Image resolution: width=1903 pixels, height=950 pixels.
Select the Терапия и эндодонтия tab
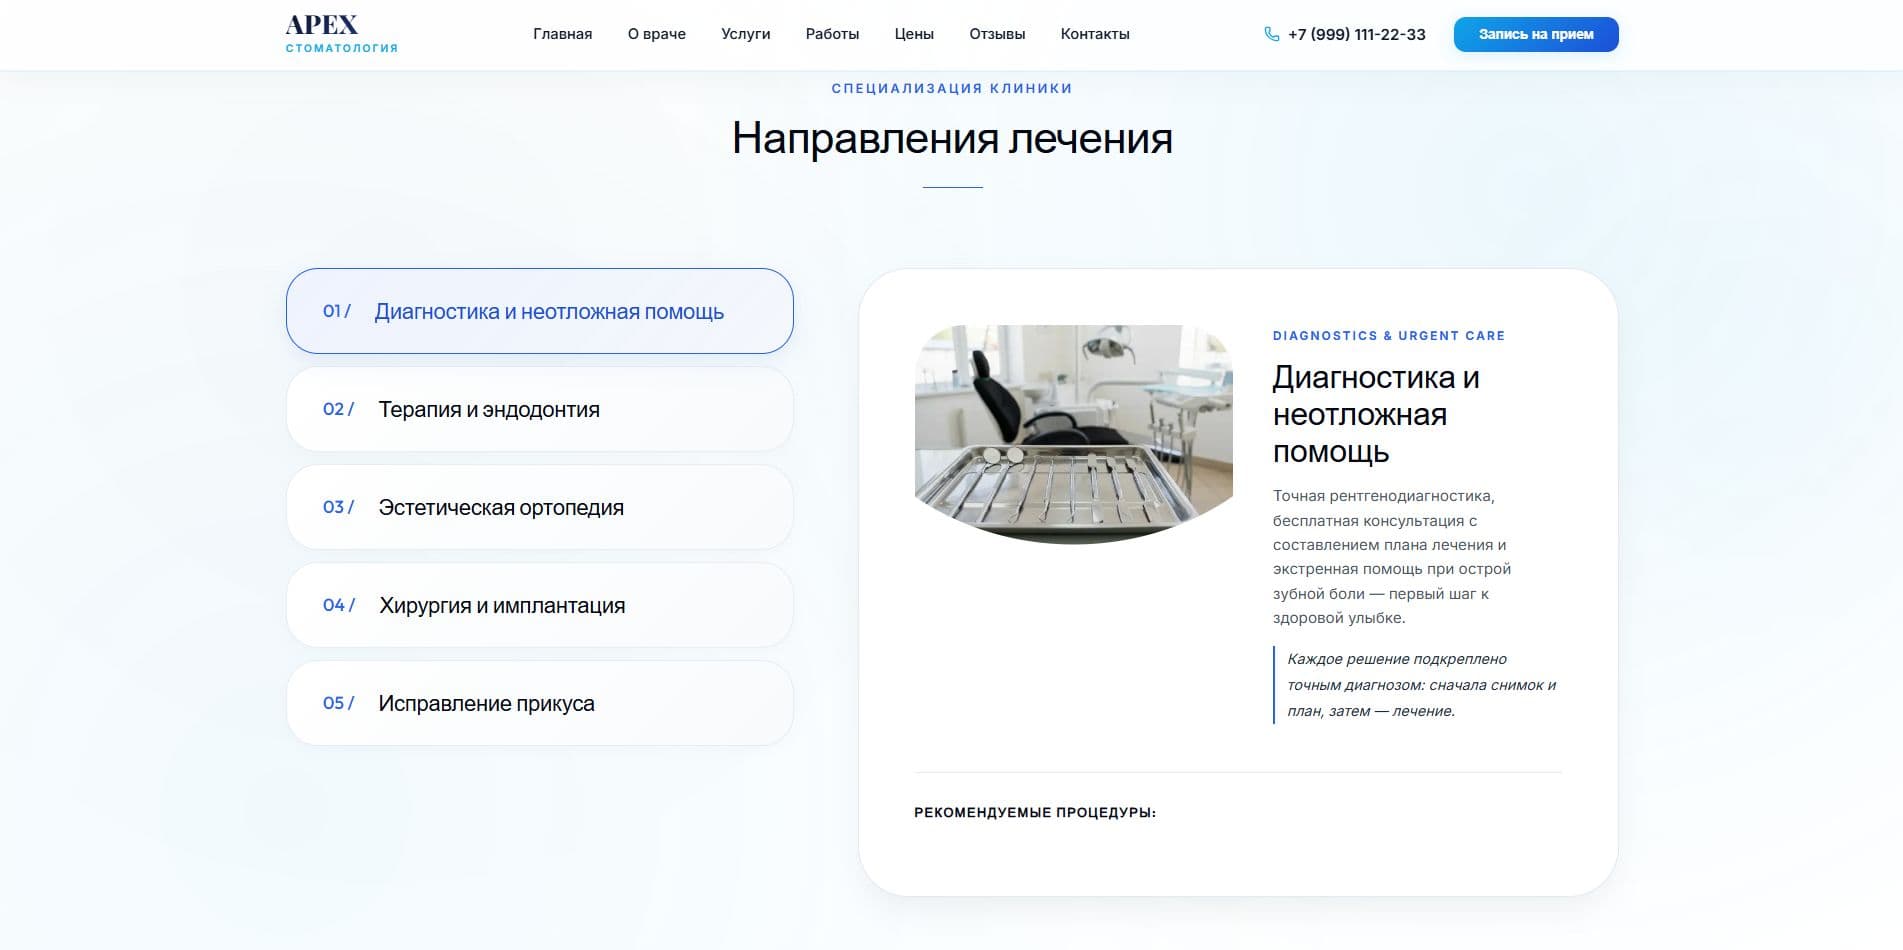point(540,409)
